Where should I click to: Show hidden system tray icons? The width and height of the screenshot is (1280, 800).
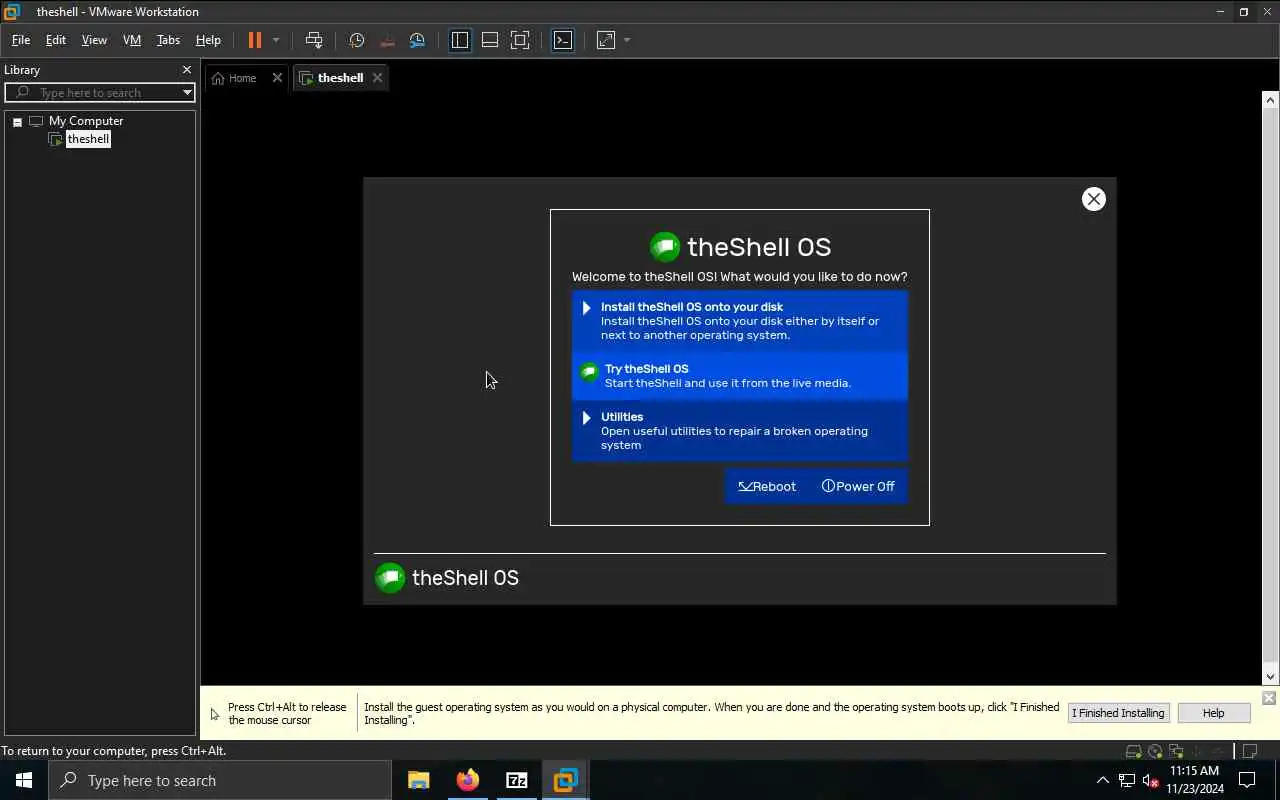(1102, 780)
